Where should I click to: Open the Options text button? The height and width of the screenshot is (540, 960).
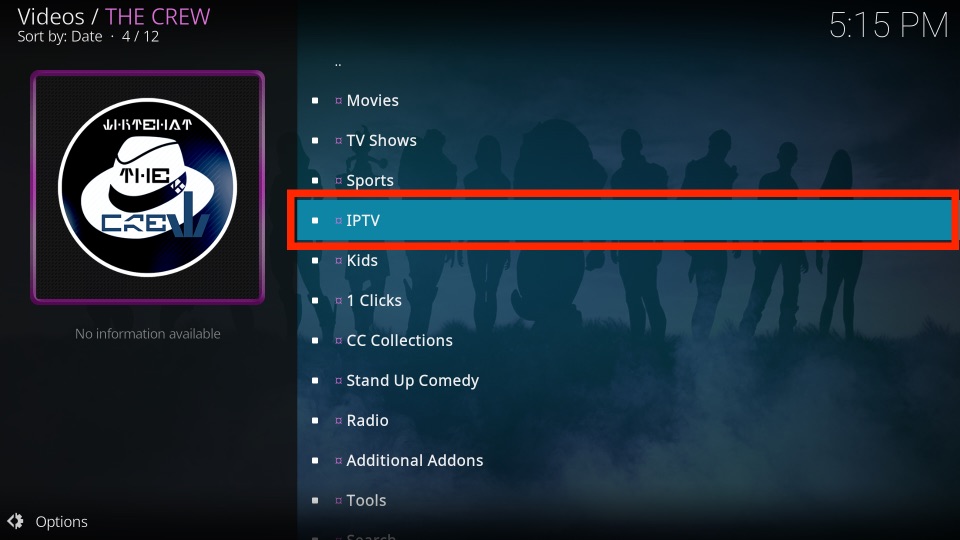point(61,522)
